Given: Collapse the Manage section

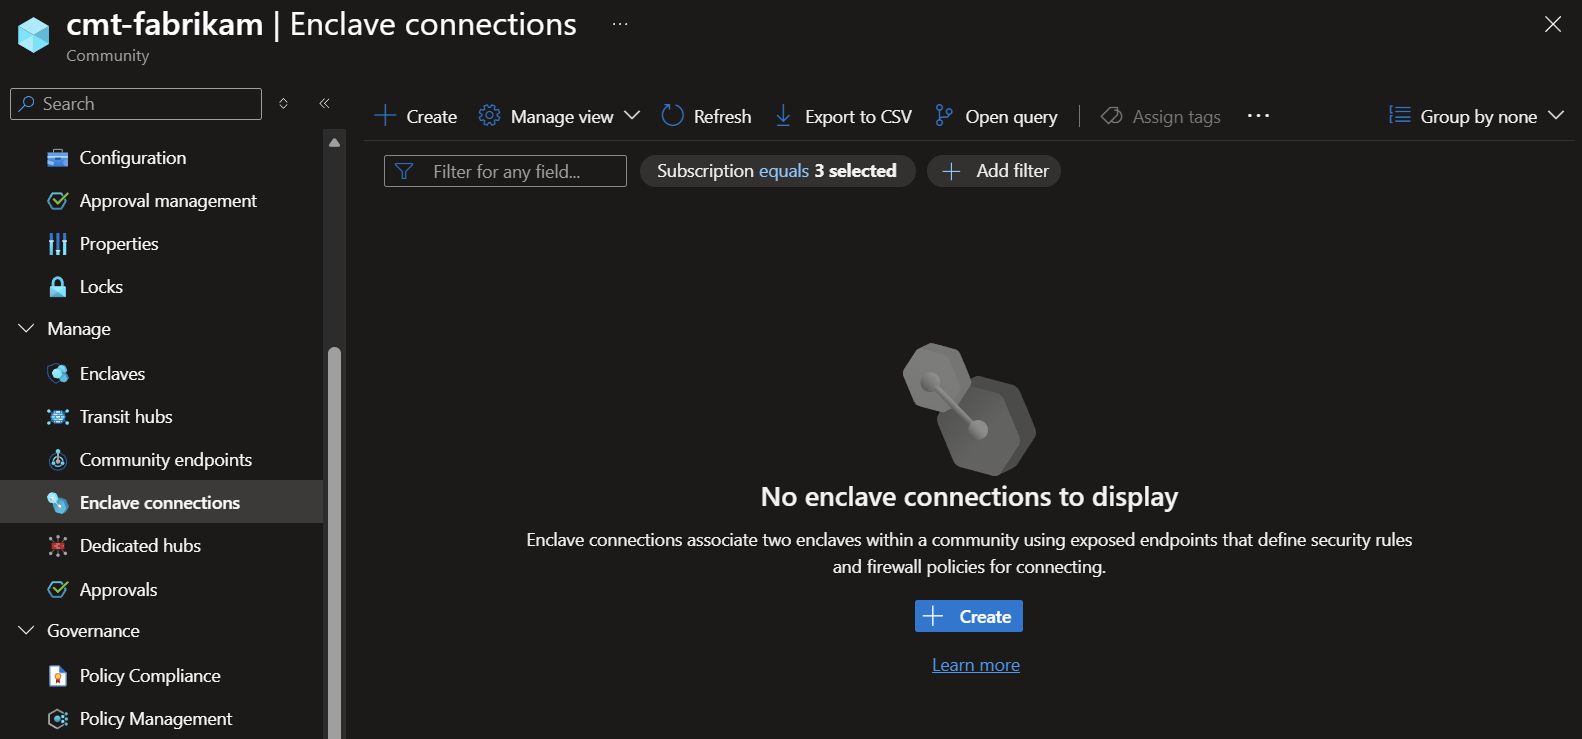Looking at the screenshot, I should coord(26,329).
